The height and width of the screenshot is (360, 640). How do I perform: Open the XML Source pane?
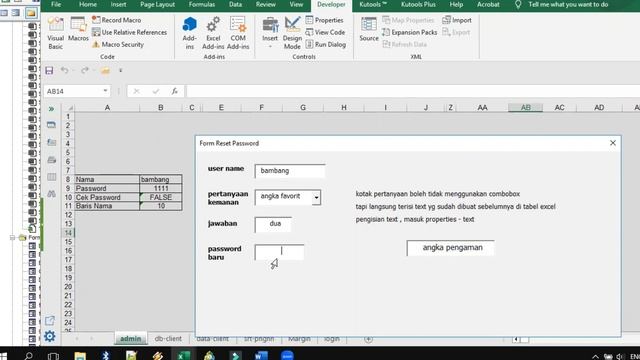tap(369, 29)
